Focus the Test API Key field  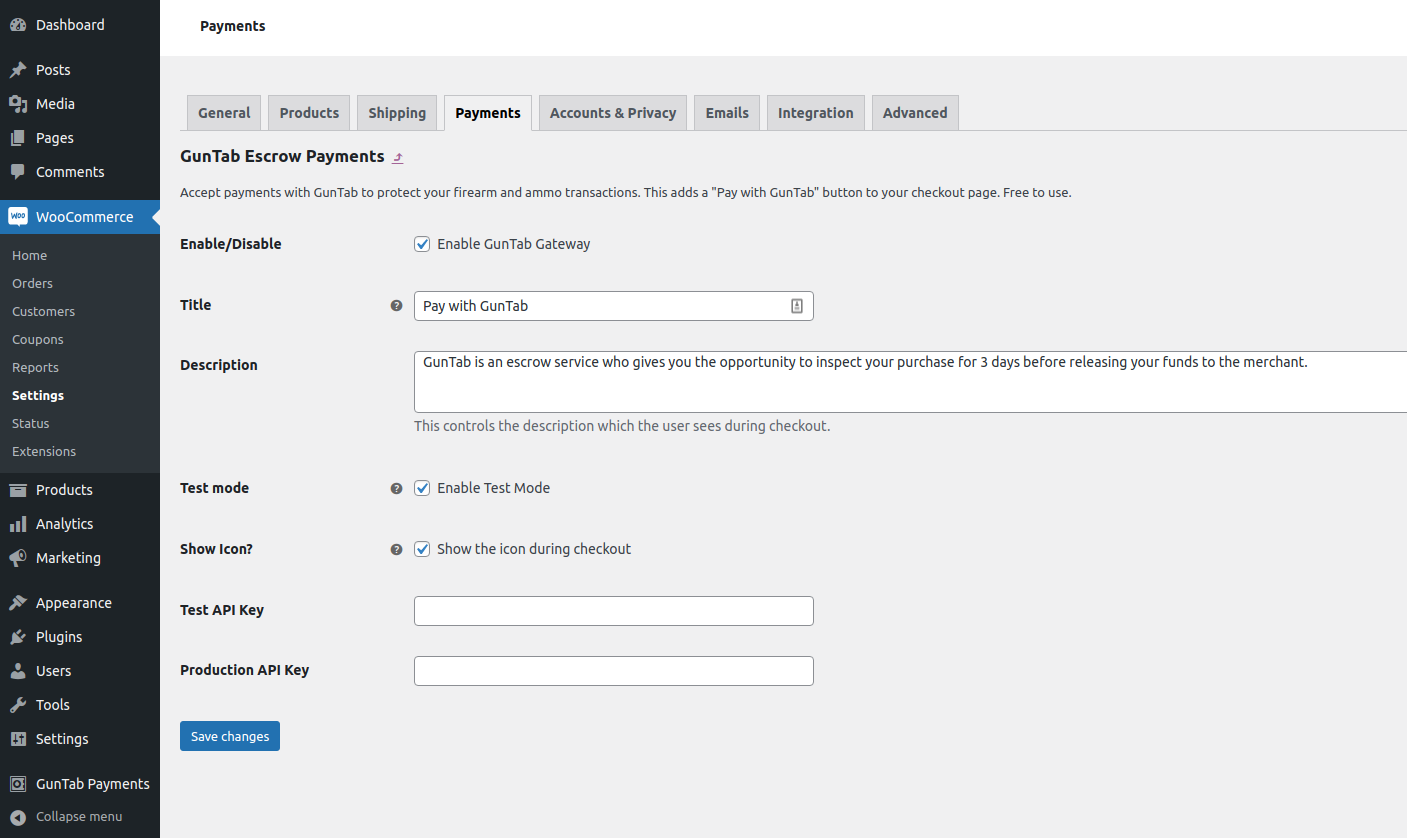pyautogui.click(x=614, y=611)
